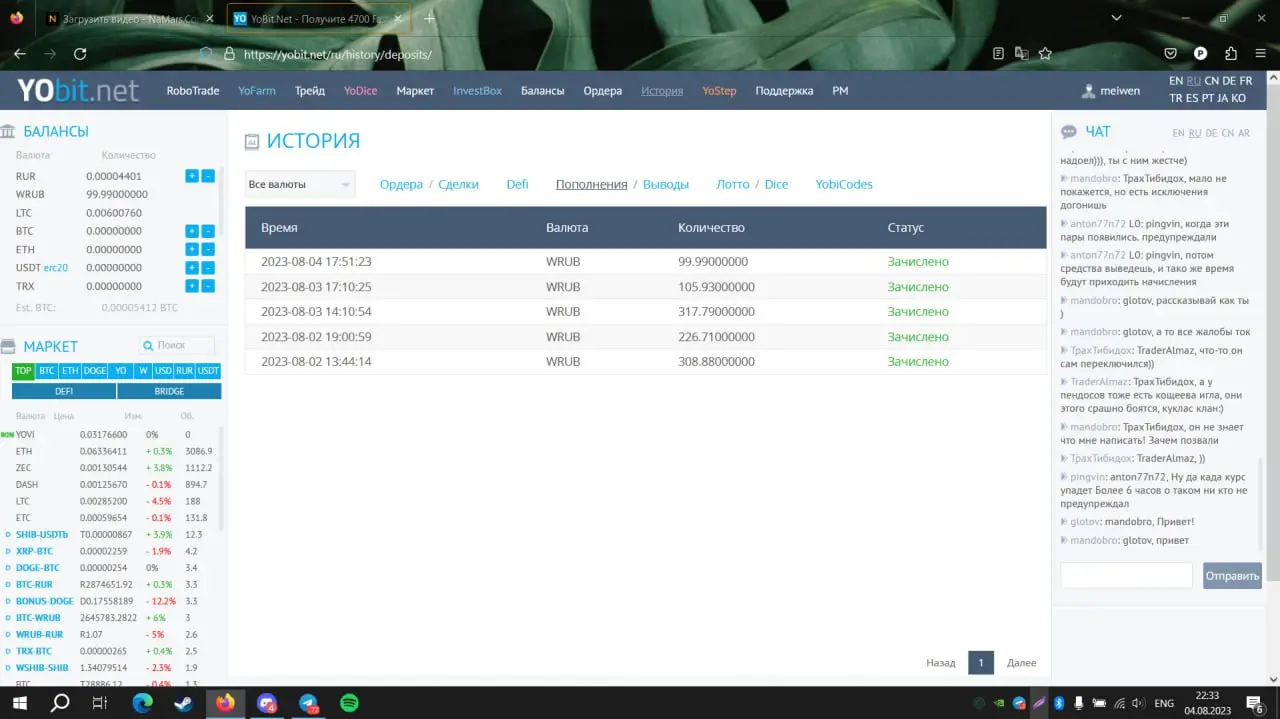Click the deposit plus button for USDT

point(192,268)
